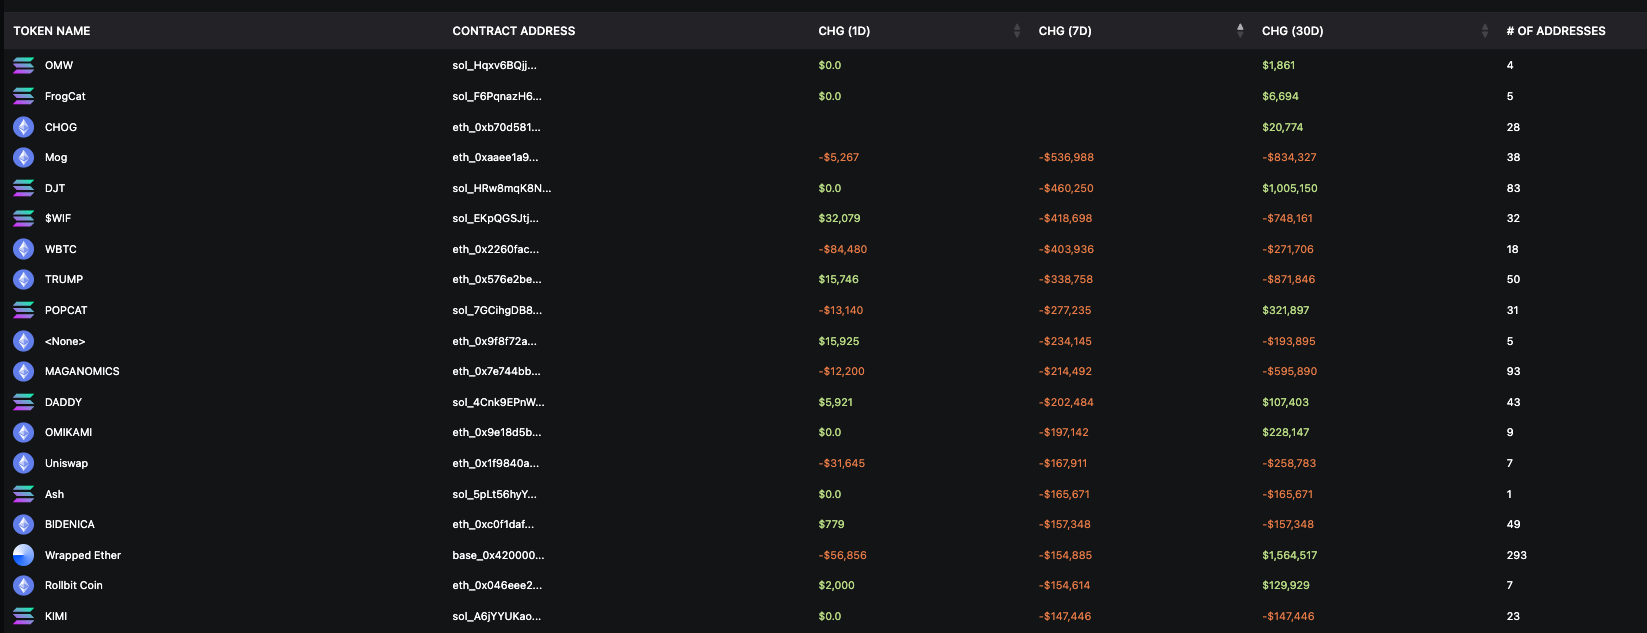Click the 1D change value $15,925

pyautogui.click(x=839, y=341)
